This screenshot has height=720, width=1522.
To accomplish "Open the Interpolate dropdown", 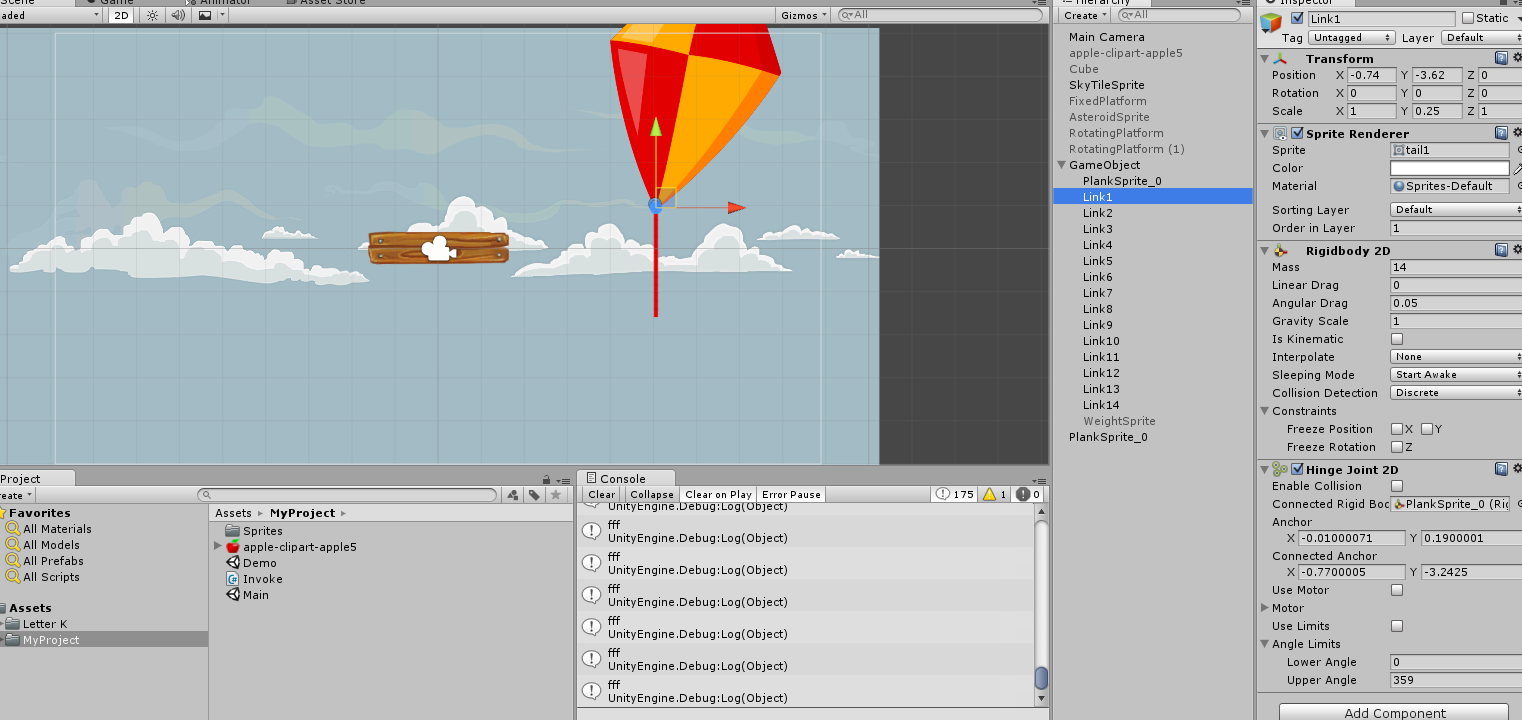I will pos(1456,357).
